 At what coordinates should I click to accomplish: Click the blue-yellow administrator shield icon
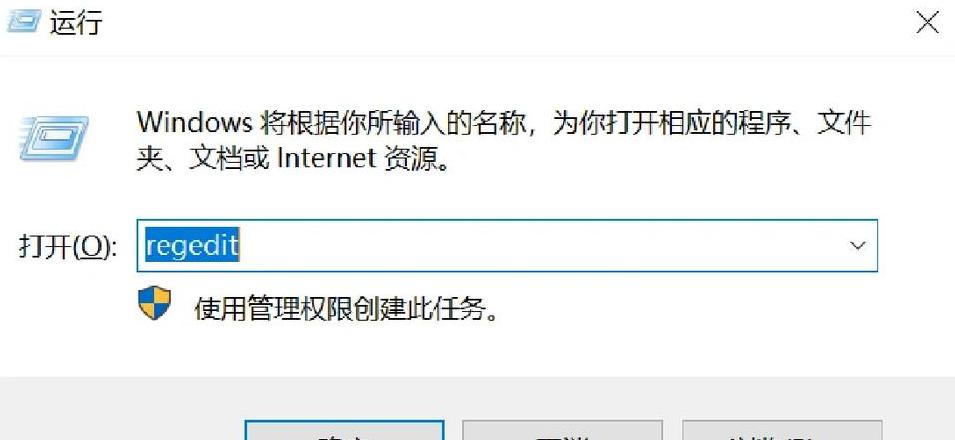[x=155, y=303]
